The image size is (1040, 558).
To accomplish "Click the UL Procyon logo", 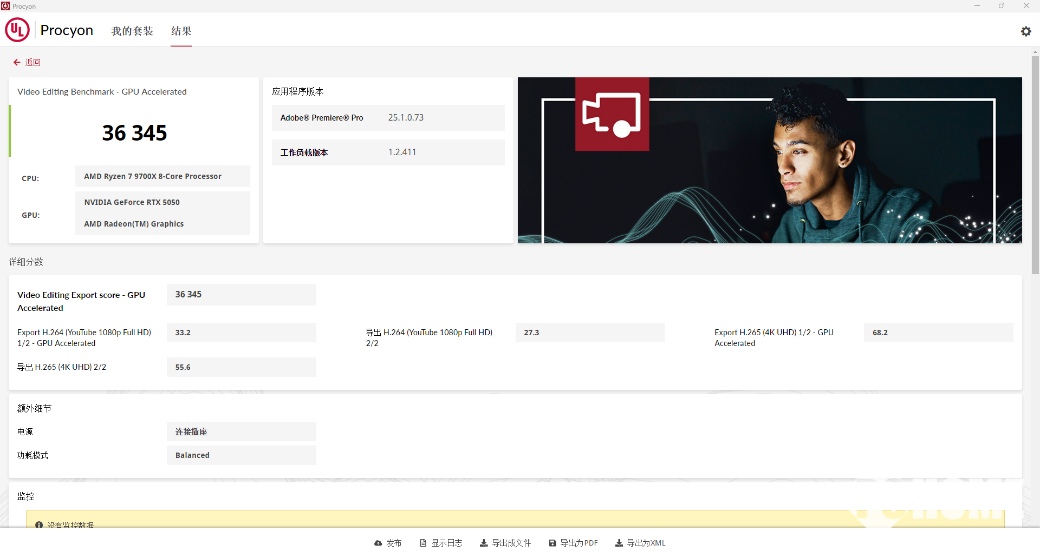I will (x=50, y=31).
